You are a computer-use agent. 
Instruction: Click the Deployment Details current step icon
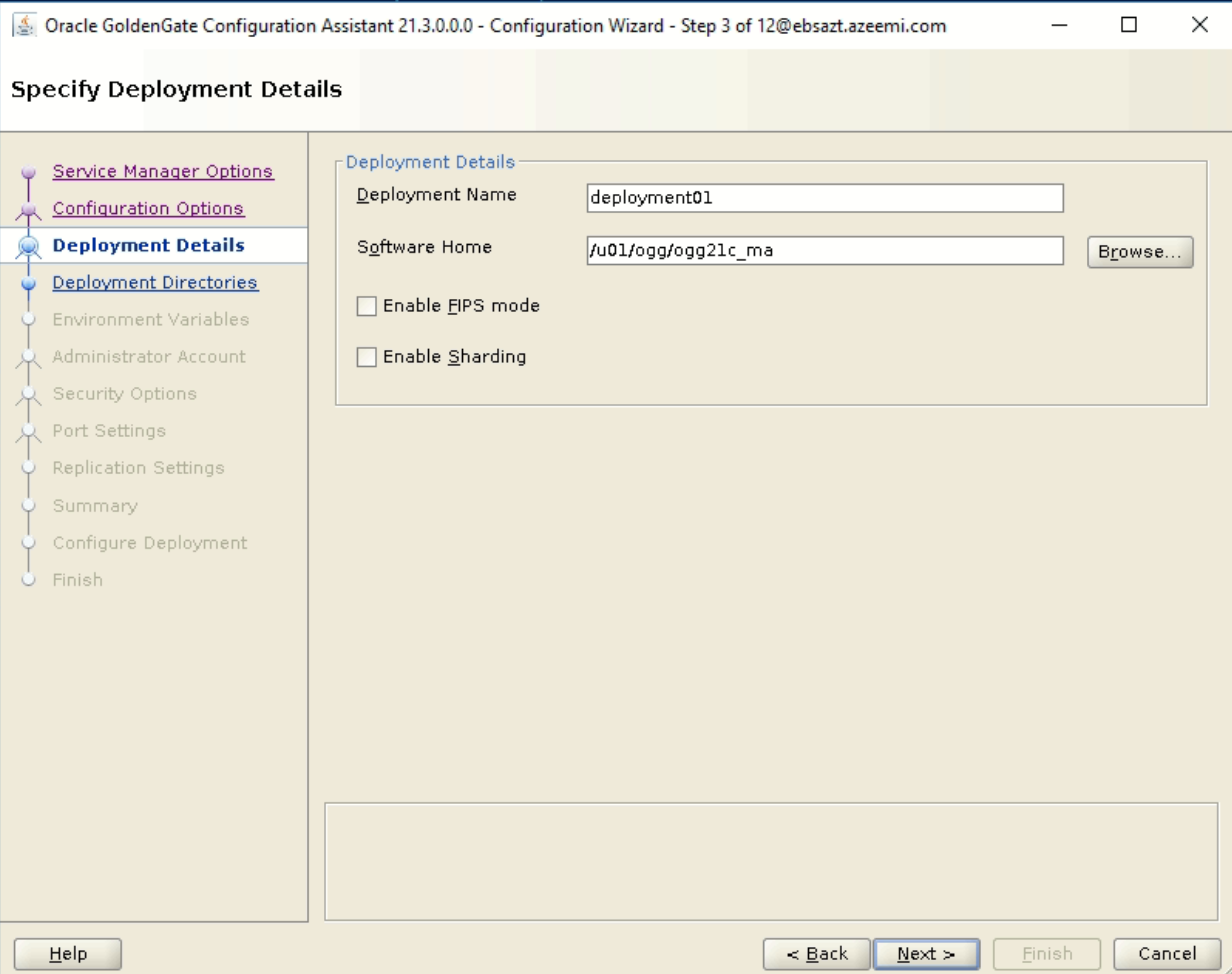29,246
